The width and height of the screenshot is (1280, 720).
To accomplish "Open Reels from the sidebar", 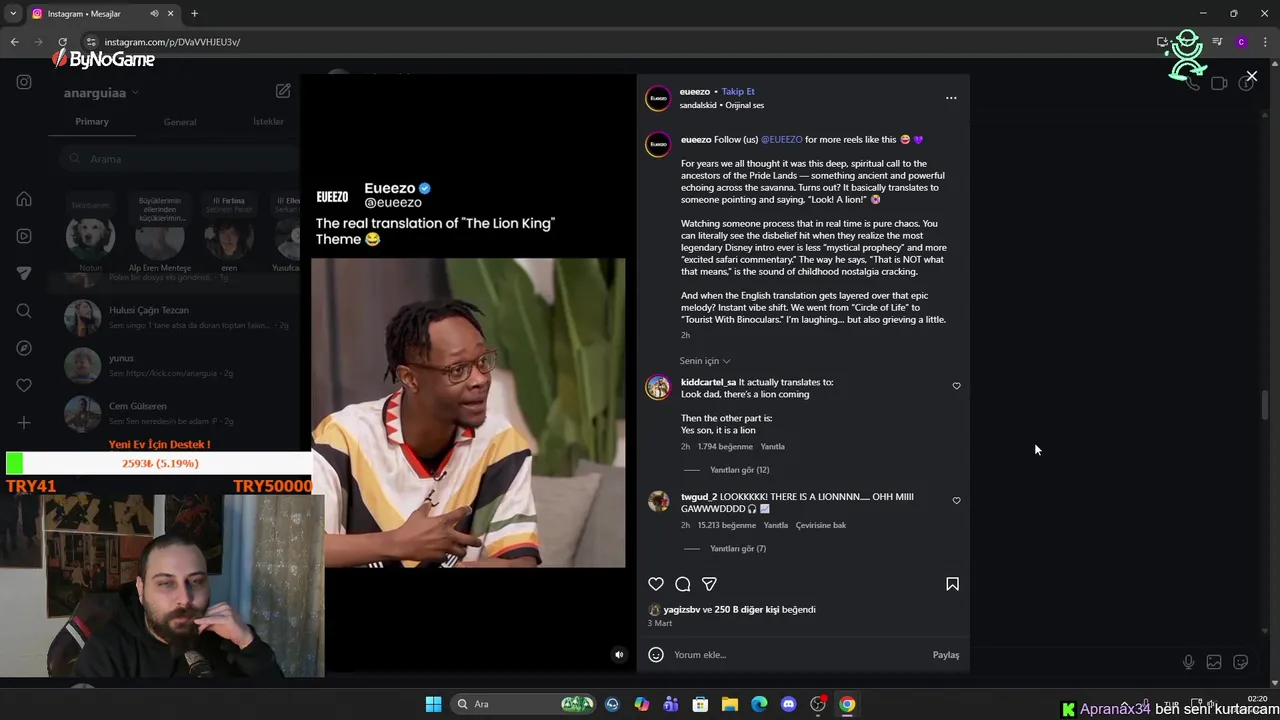I will (24, 236).
